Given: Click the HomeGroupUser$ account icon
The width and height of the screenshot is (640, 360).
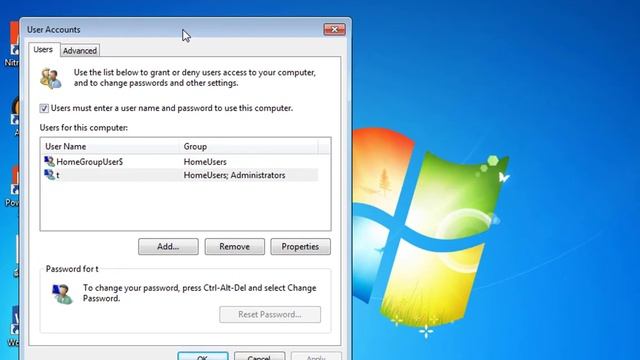Looking at the screenshot, I should [x=49, y=161].
